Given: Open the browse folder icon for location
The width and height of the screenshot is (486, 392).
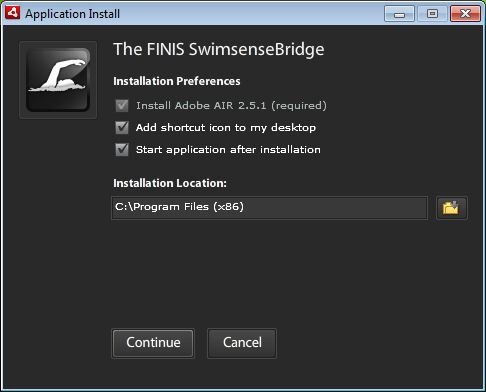Looking at the screenshot, I should point(451,208).
